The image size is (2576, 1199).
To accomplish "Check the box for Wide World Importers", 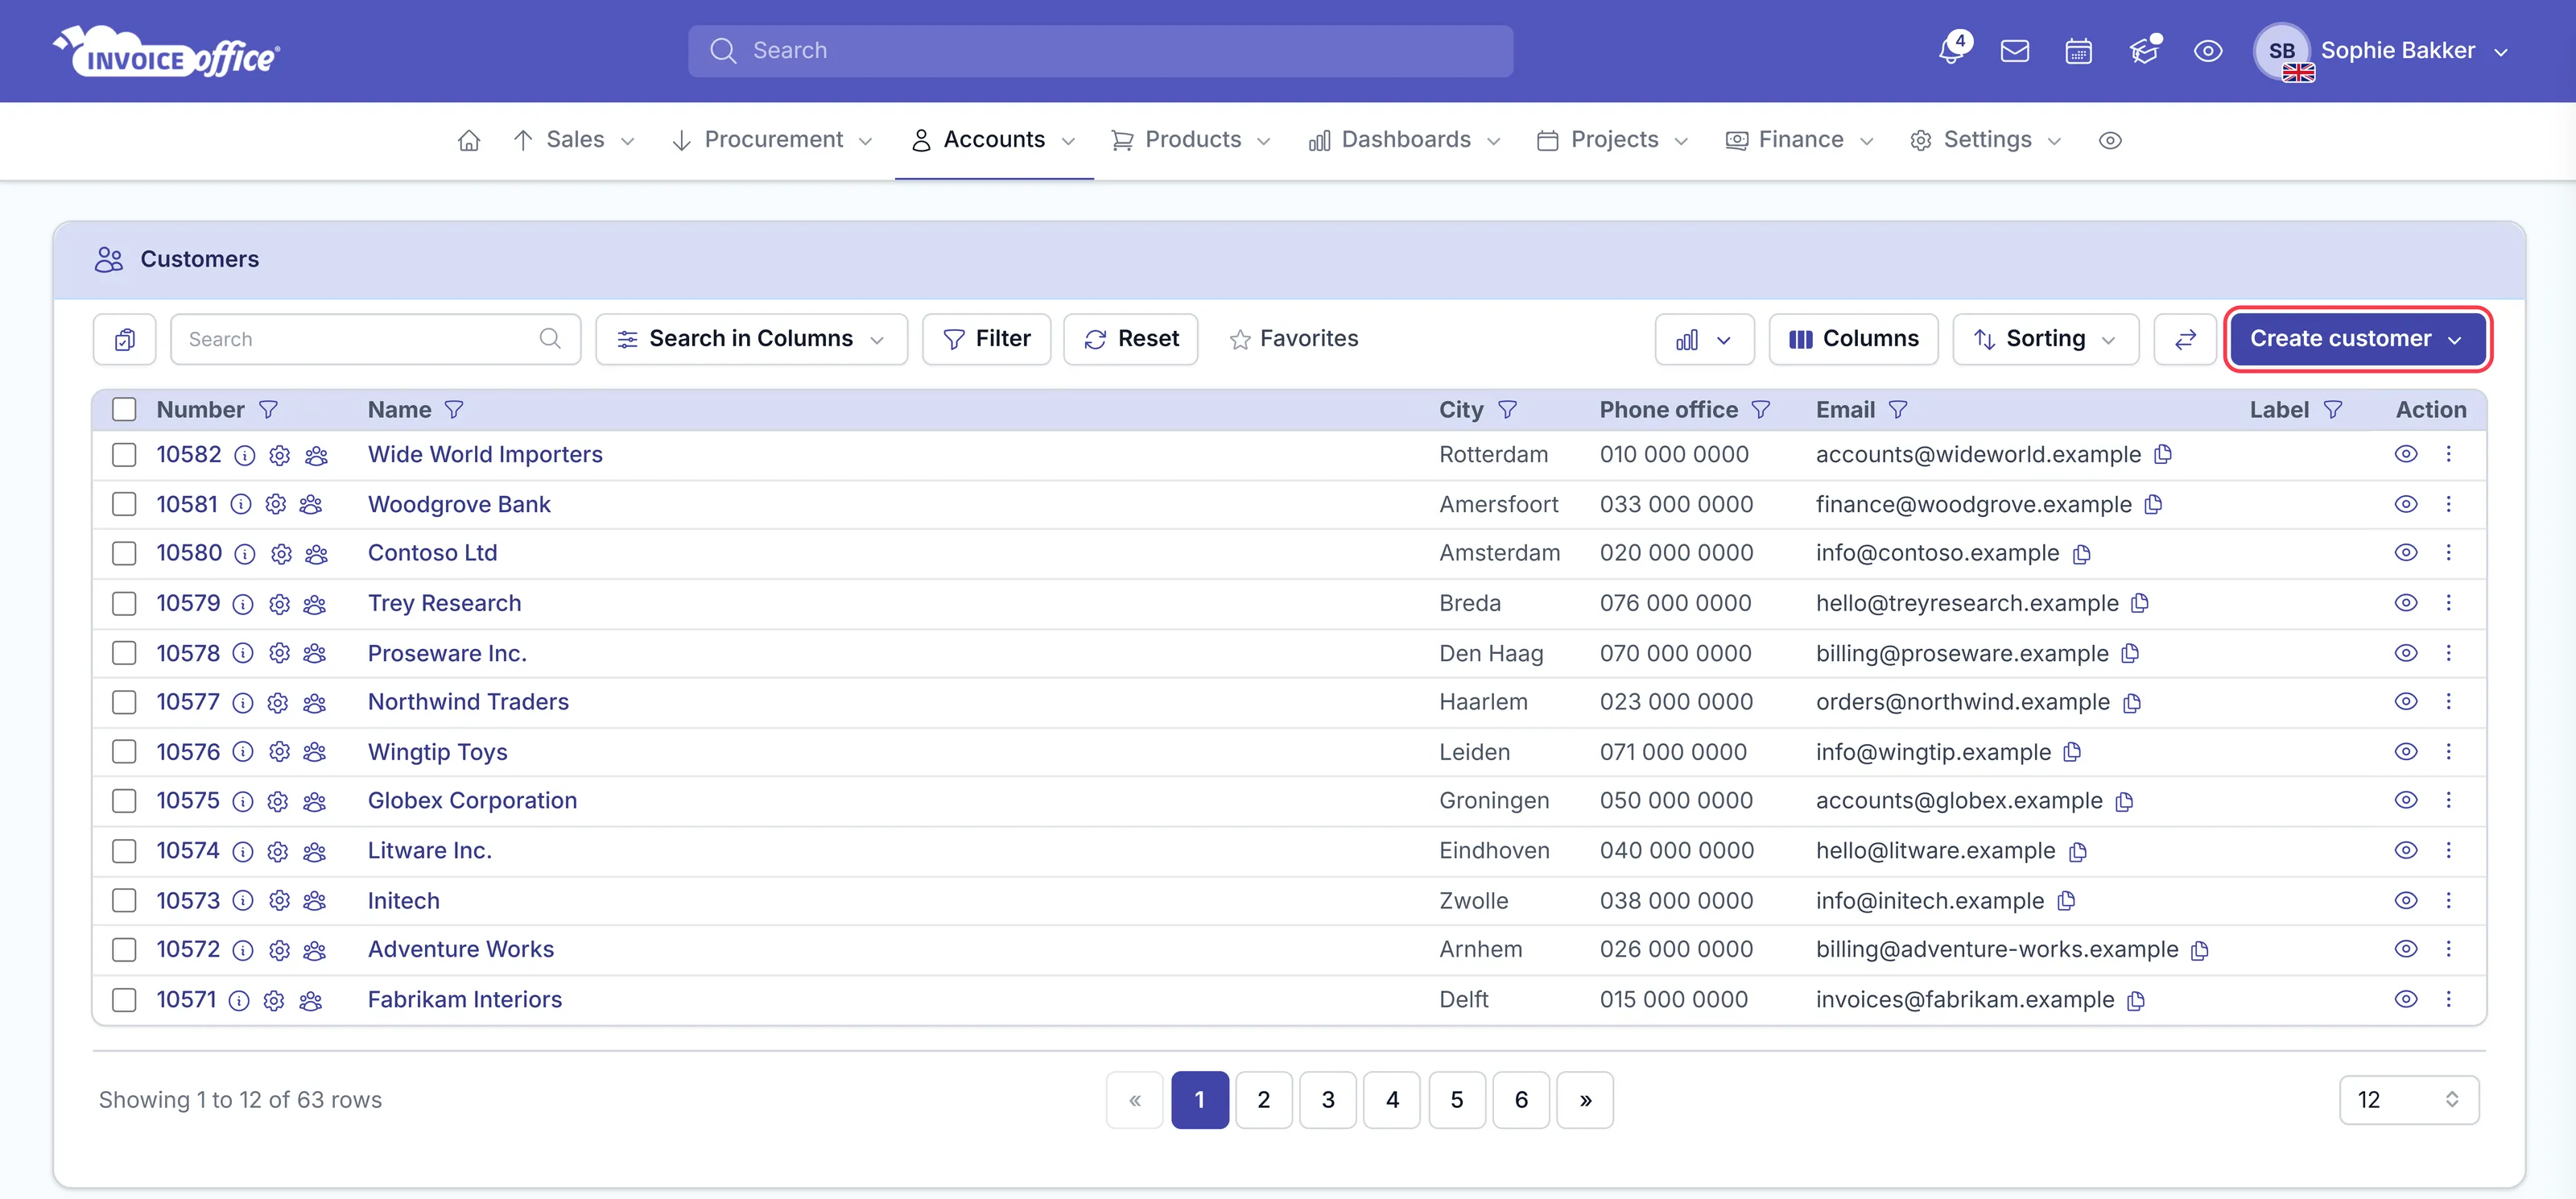I will [x=124, y=455].
